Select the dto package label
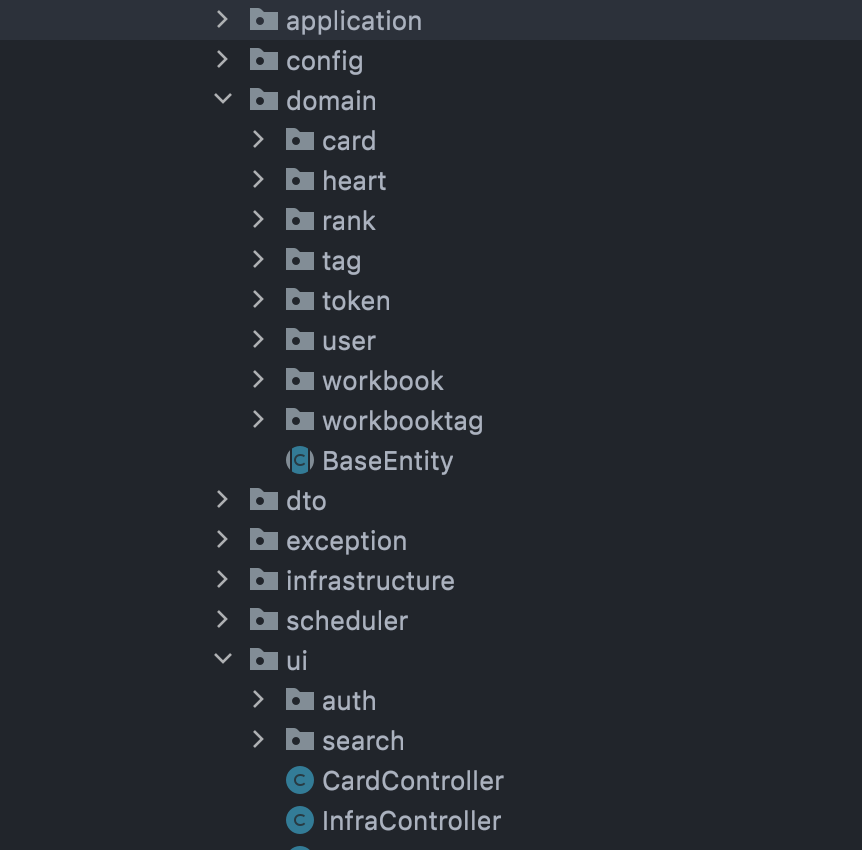 (306, 501)
